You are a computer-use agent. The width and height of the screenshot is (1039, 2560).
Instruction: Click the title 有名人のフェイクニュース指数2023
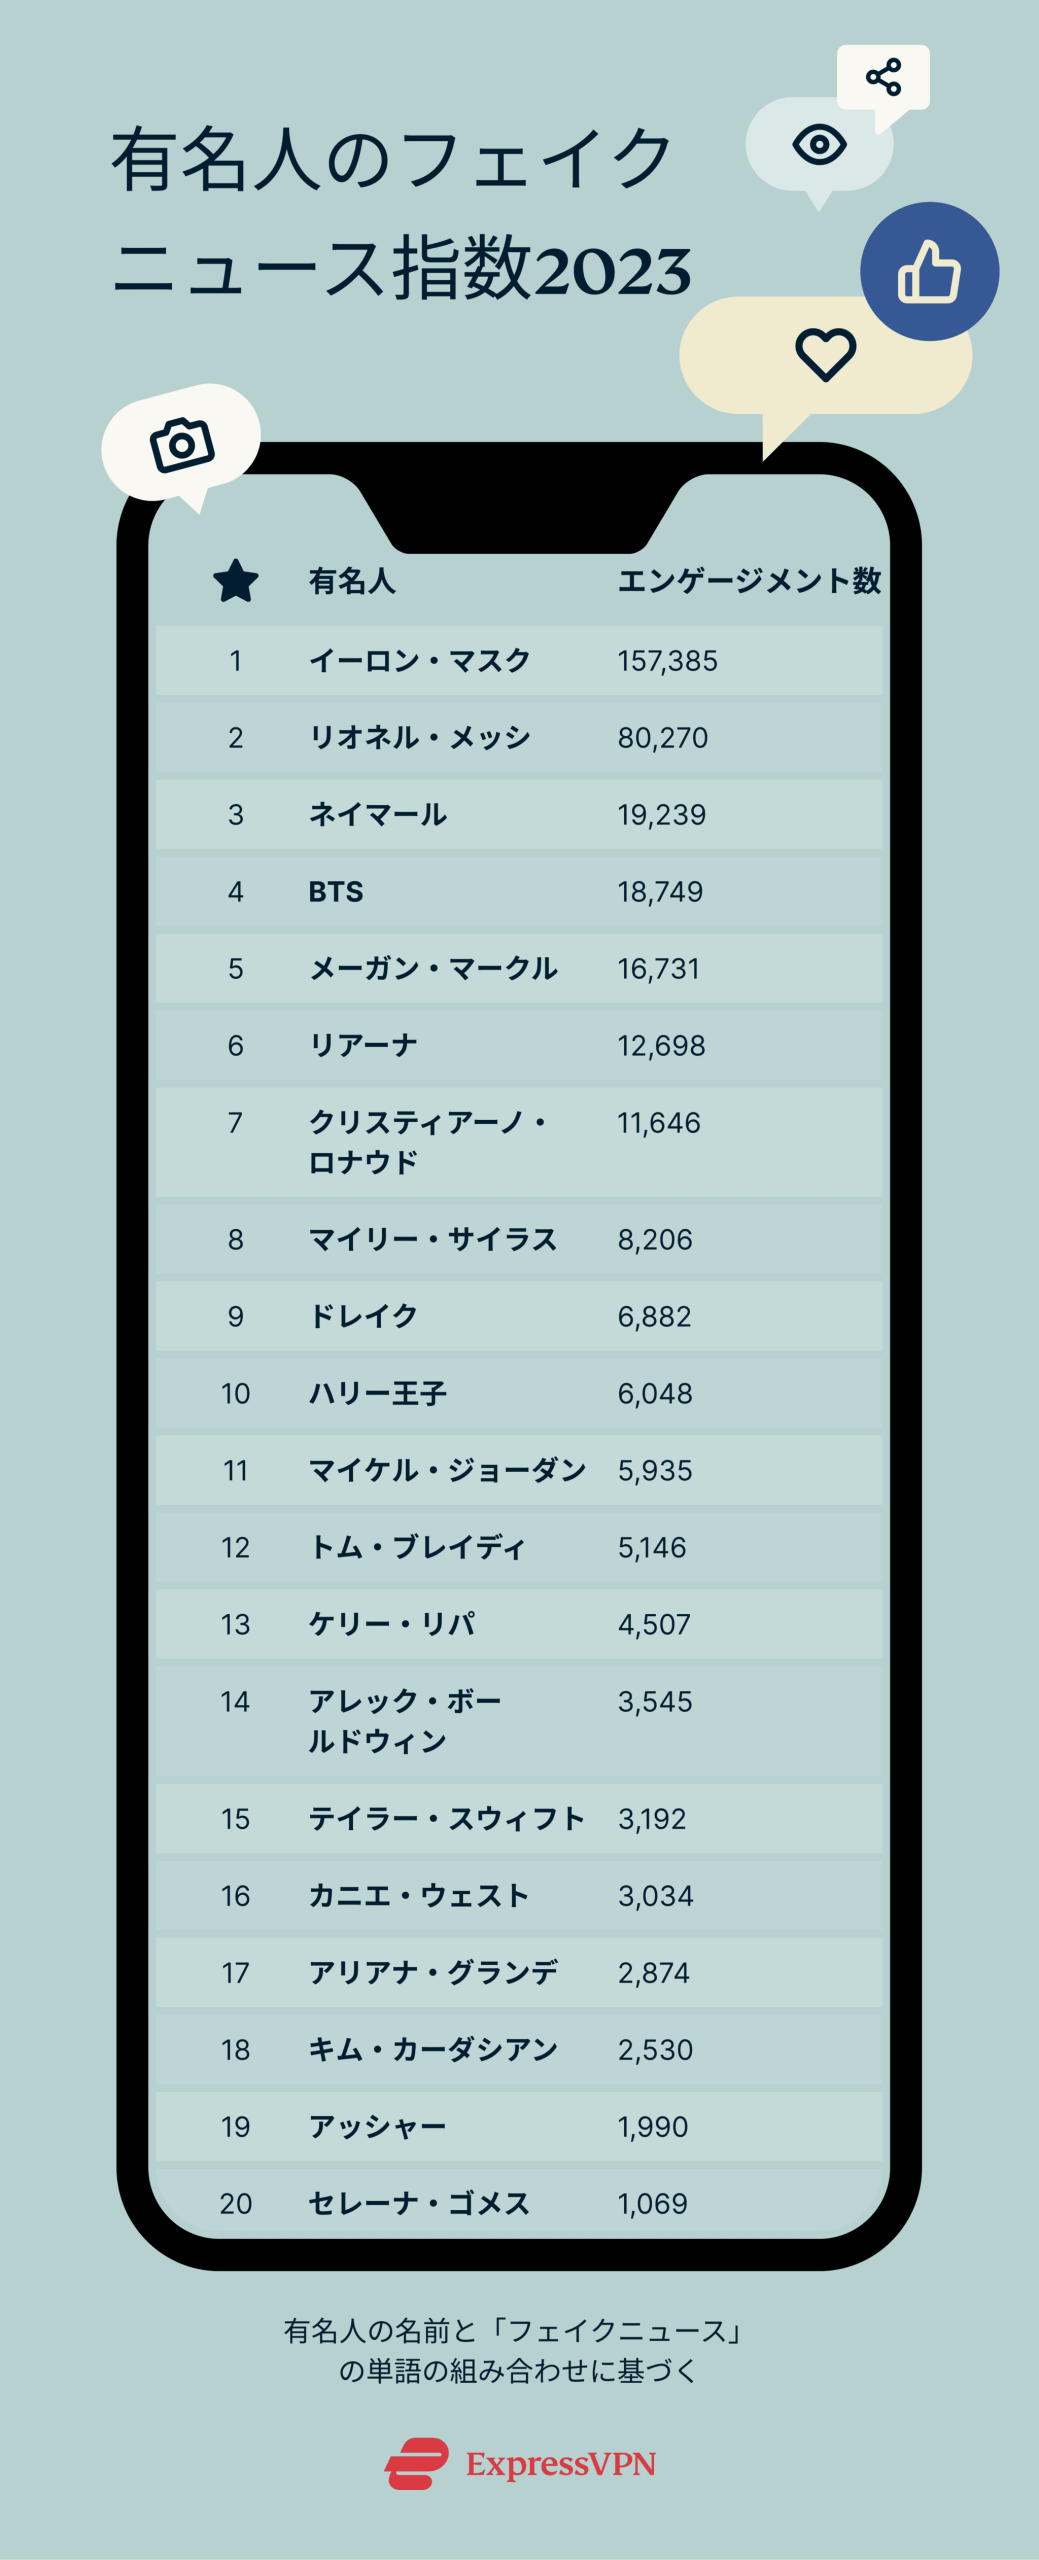pos(400,214)
